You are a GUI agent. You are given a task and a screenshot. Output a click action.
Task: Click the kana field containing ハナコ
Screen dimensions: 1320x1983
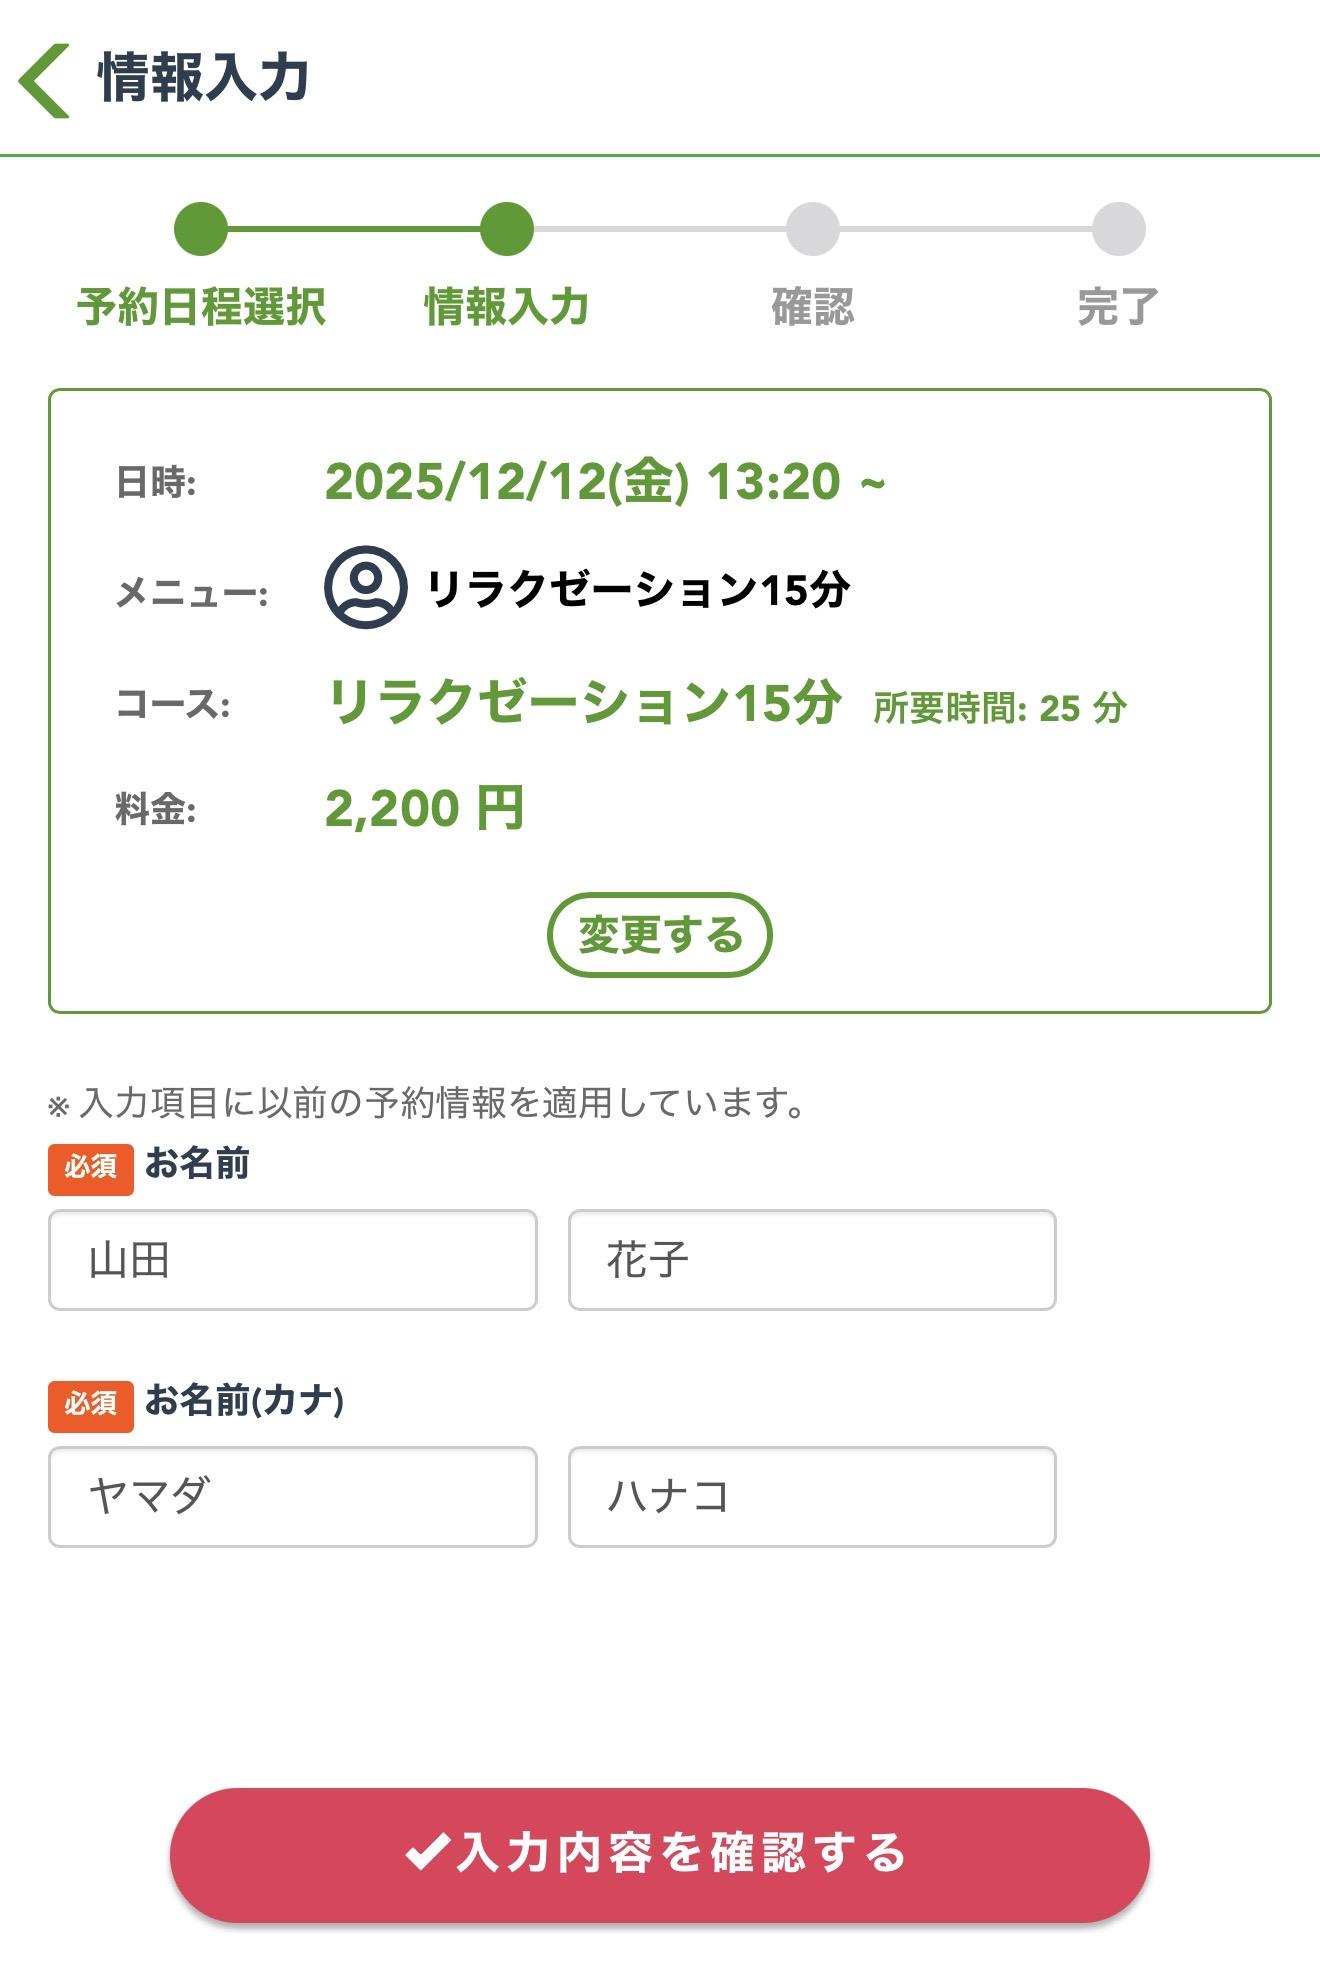click(812, 1496)
